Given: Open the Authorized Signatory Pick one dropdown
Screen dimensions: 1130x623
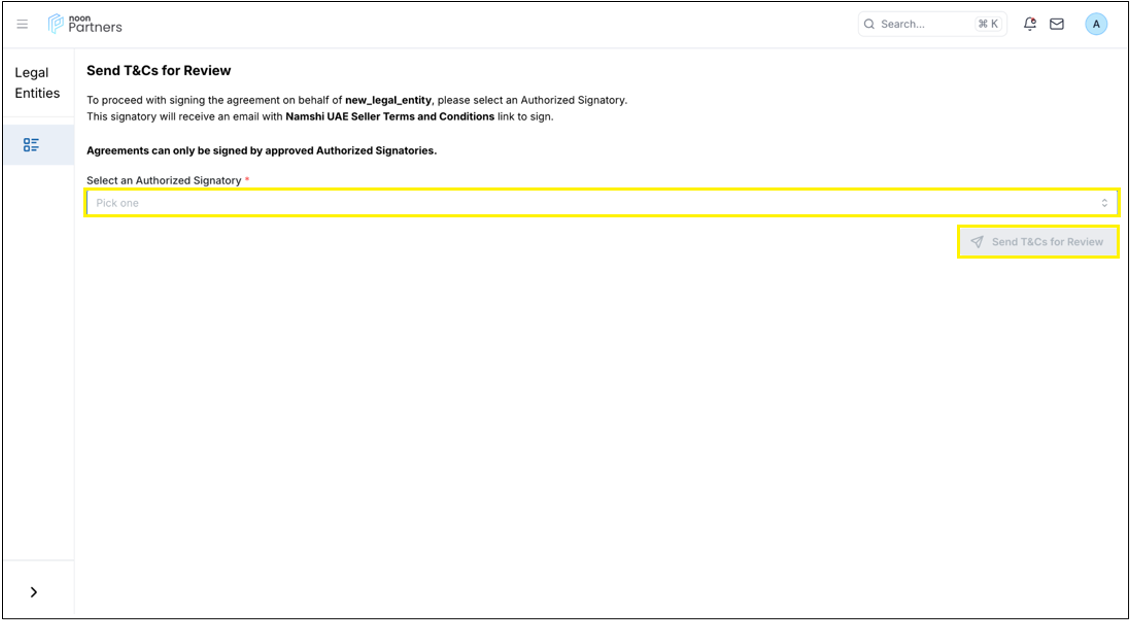Looking at the screenshot, I should tap(602, 203).
